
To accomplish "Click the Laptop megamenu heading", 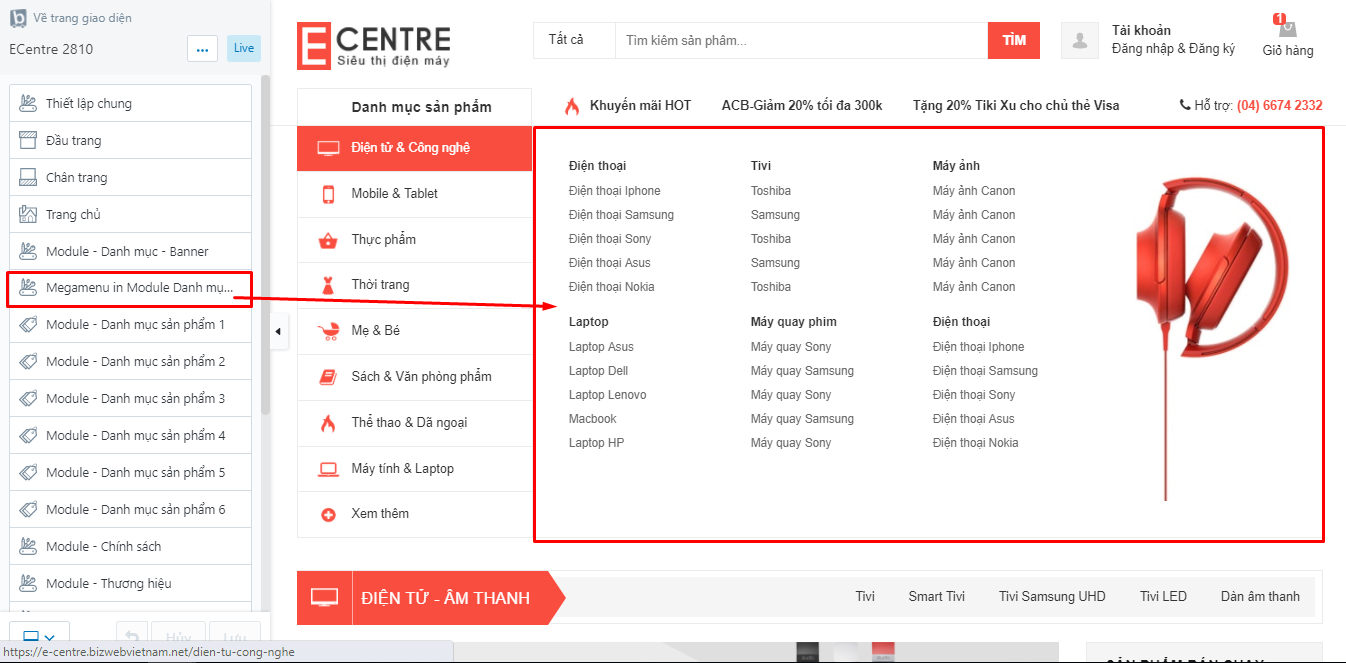I will pyautogui.click(x=588, y=322).
